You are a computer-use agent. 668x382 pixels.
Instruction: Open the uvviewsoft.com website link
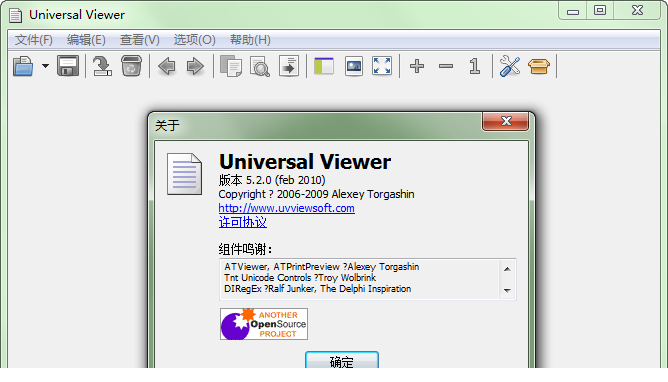pos(286,208)
